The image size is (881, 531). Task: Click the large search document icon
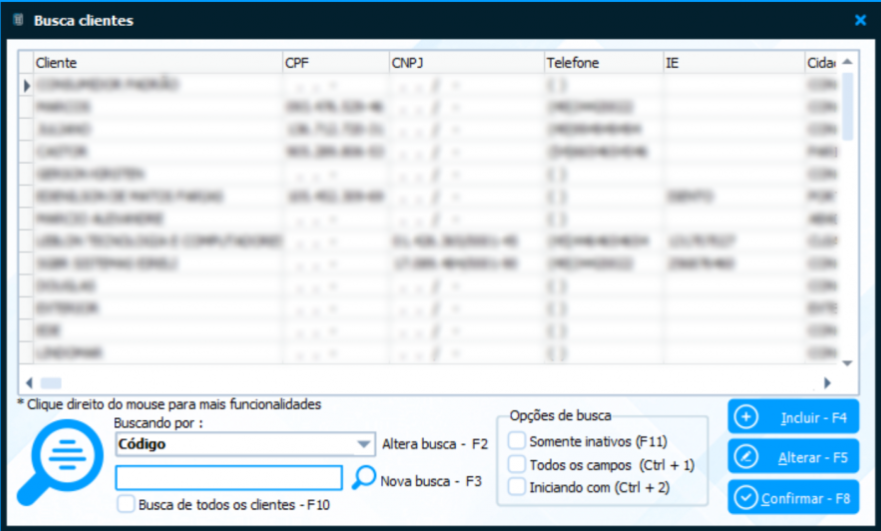coord(59,462)
